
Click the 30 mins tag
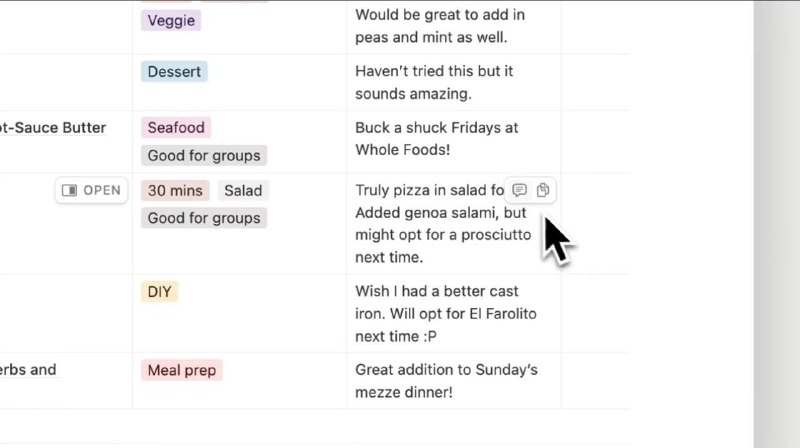point(175,190)
